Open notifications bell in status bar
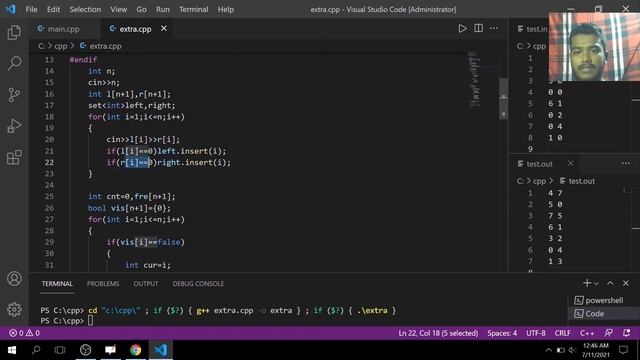This screenshot has height=360, width=640. pos(627,333)
